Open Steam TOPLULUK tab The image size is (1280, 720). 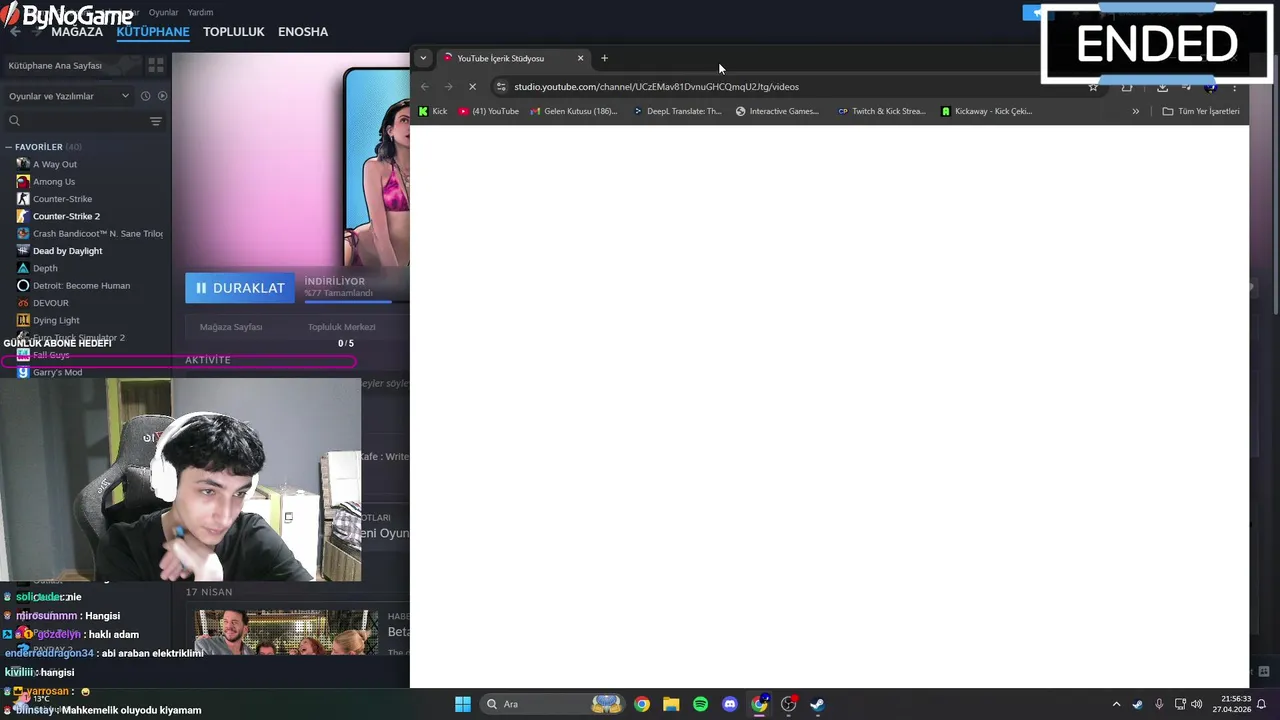pyautogui.click(x=234, y=32)
